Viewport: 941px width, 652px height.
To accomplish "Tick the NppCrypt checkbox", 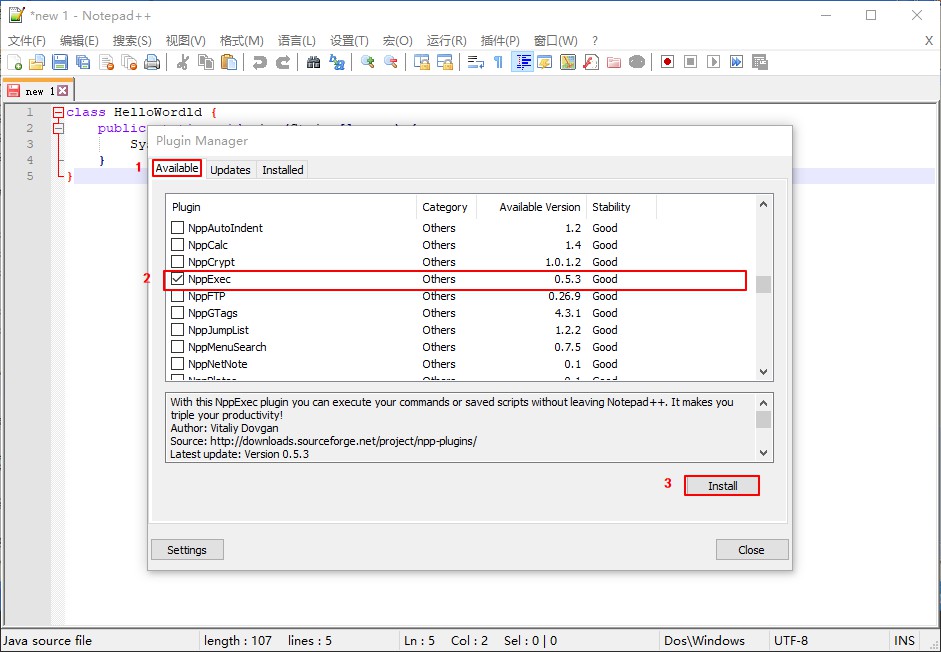I will [x=177, y=262].
